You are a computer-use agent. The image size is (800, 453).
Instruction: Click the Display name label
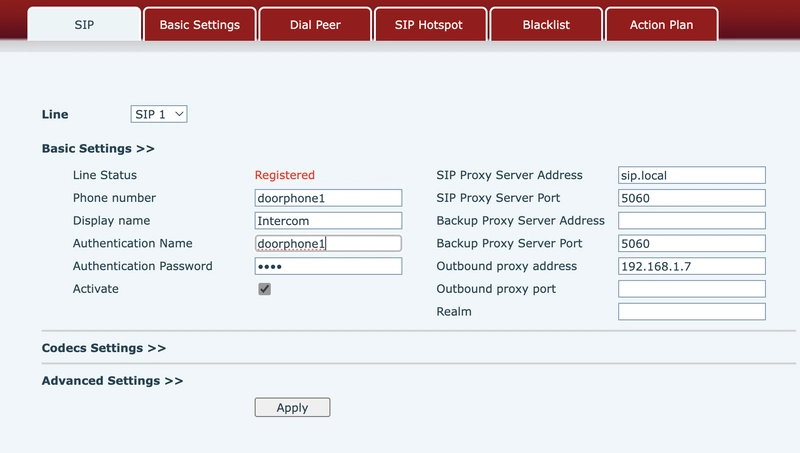[x=111, y=221]
